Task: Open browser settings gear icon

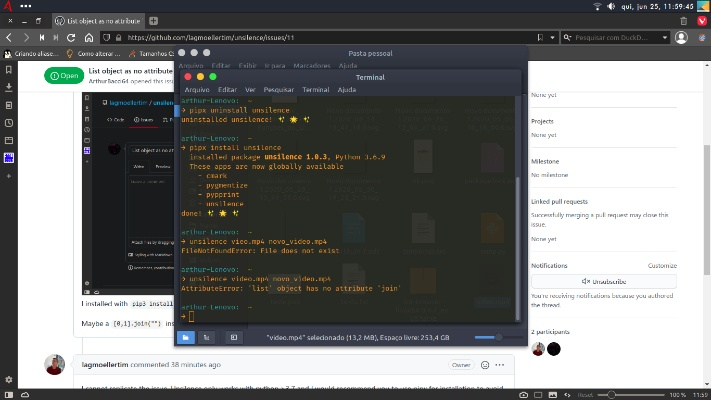Action: point(9,381)
